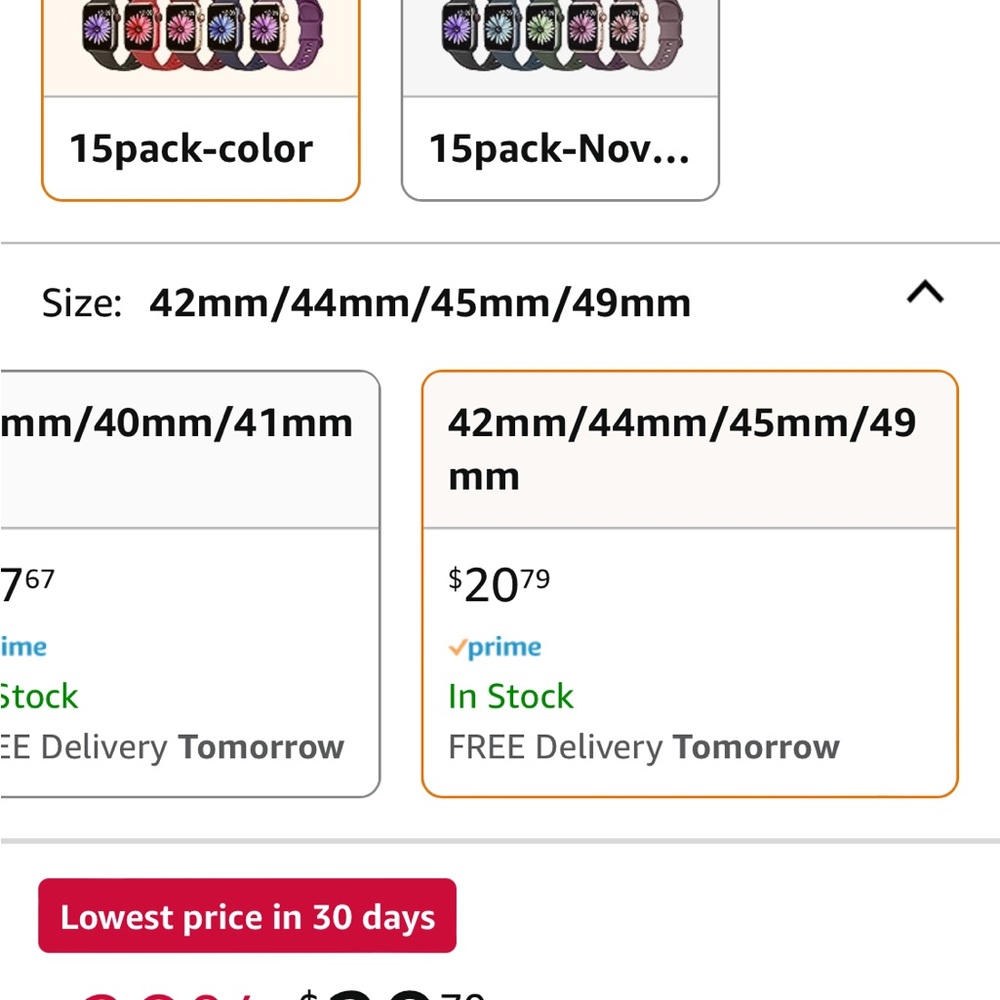This screenshot has height=1000, width=1000.
Task: Choose the 15pack-color option label
Action: click(191, 149)
